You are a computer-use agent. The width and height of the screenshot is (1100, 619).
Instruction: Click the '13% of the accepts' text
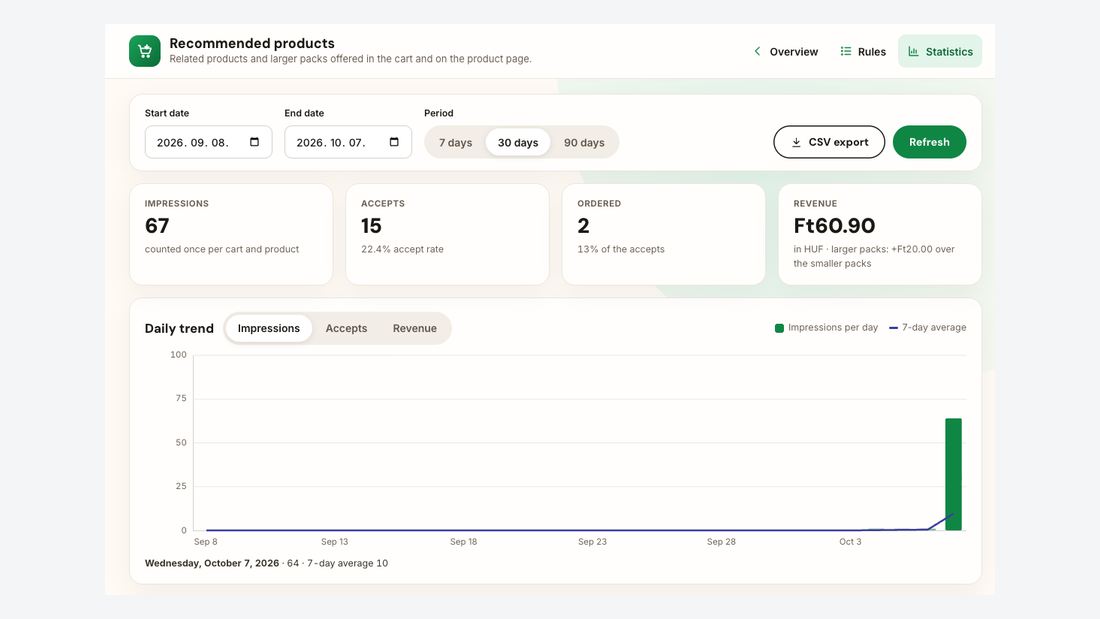621,249
